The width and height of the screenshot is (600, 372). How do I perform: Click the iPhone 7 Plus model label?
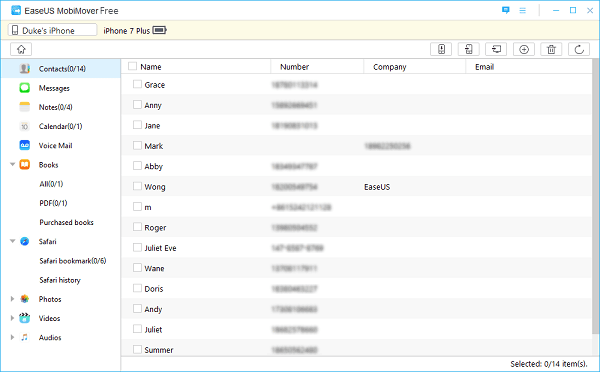pyautogui.click(x=127, y=31)
